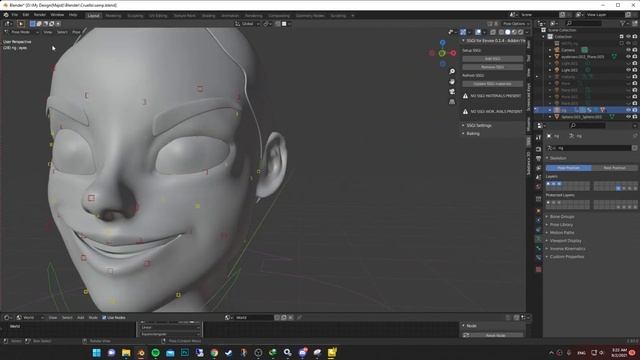
Task: Switch to the Modeling workspace tab
Action: coord(113,16)
